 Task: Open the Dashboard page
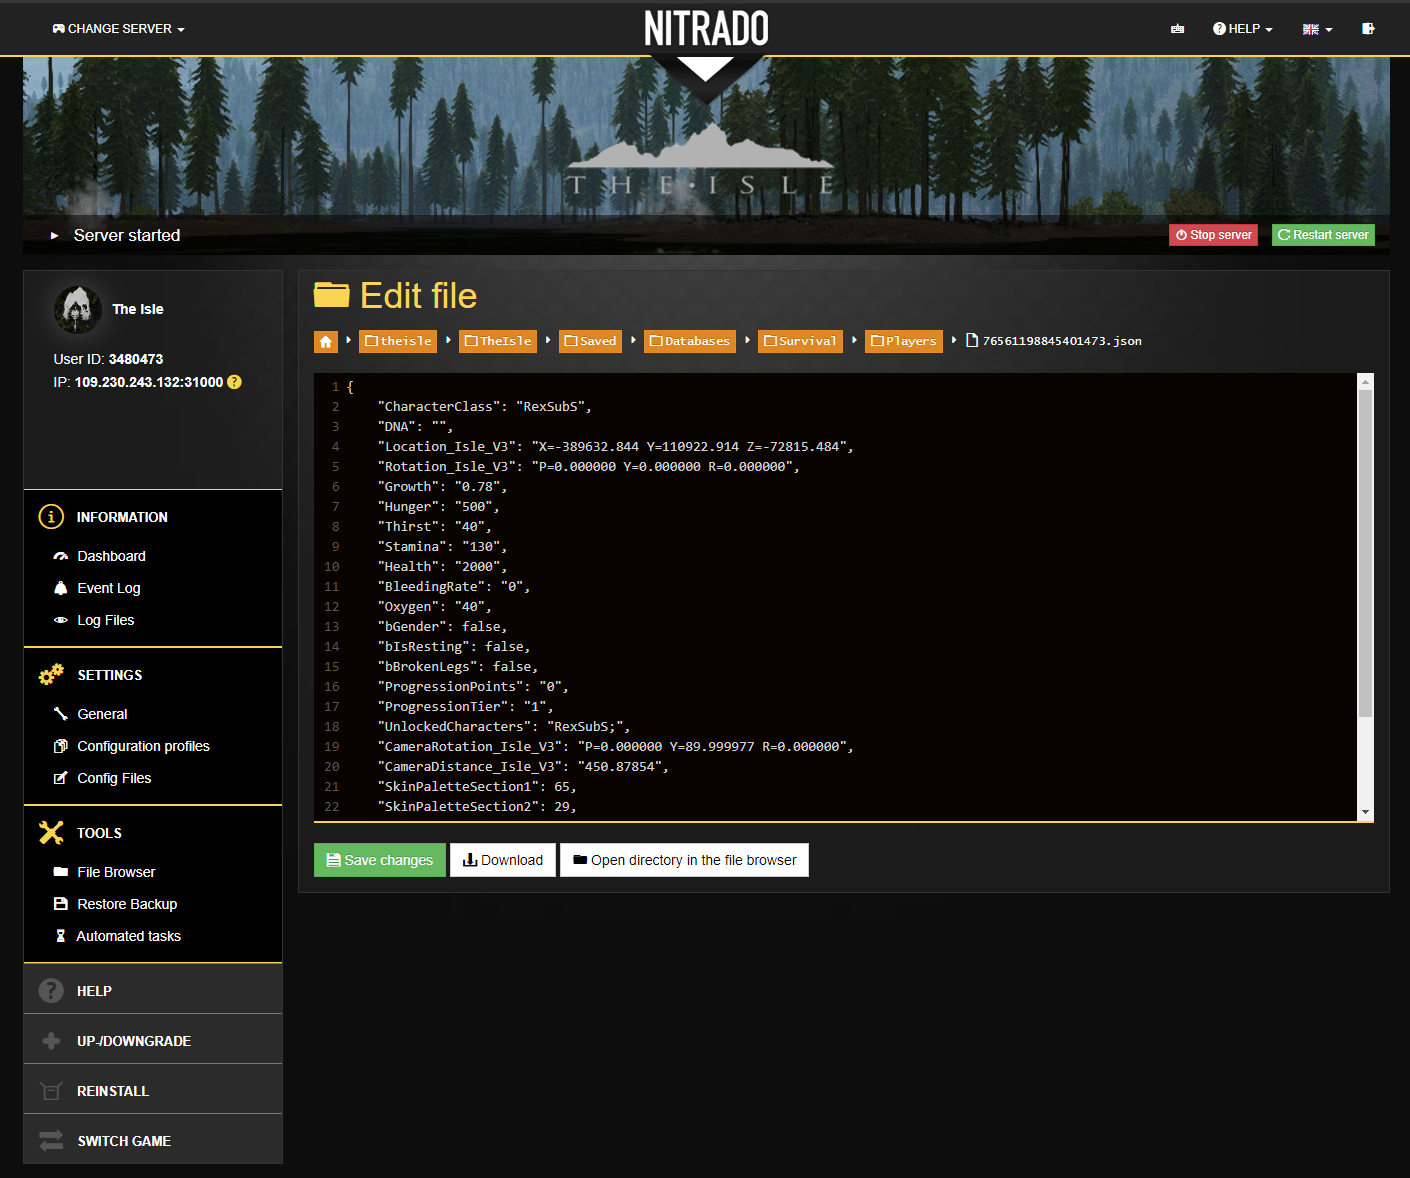point(111,556)
